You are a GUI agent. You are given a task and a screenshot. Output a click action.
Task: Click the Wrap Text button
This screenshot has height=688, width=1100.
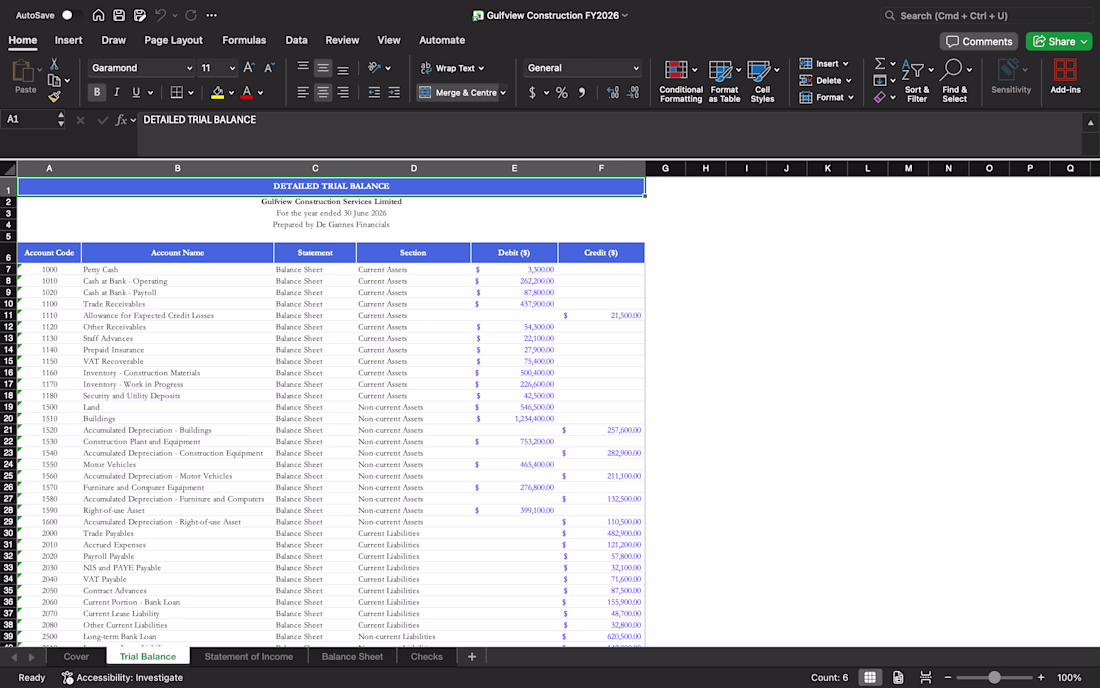(x=452, y=68)
